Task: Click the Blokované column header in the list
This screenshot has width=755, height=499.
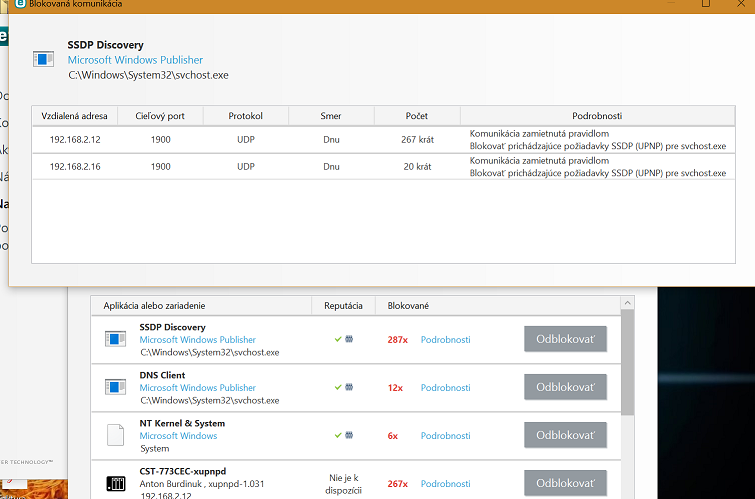Action: [x=408, y=304]
